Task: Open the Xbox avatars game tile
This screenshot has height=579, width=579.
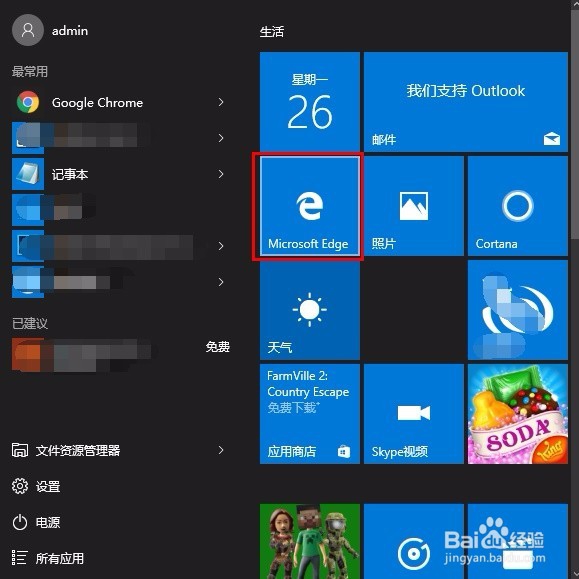Action: pyautogui.click(x=309, y=541)
